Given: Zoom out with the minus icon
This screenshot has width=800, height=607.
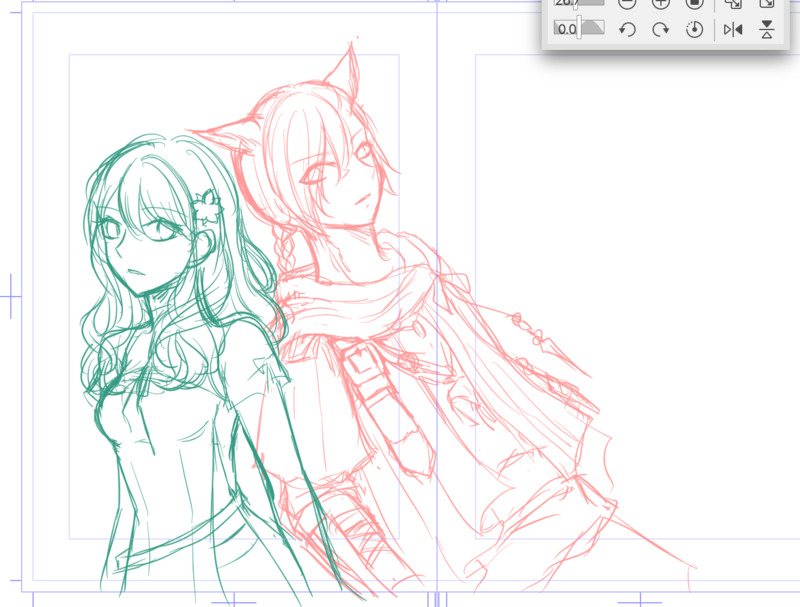Looking at the screenshot, I should point(627,4).
